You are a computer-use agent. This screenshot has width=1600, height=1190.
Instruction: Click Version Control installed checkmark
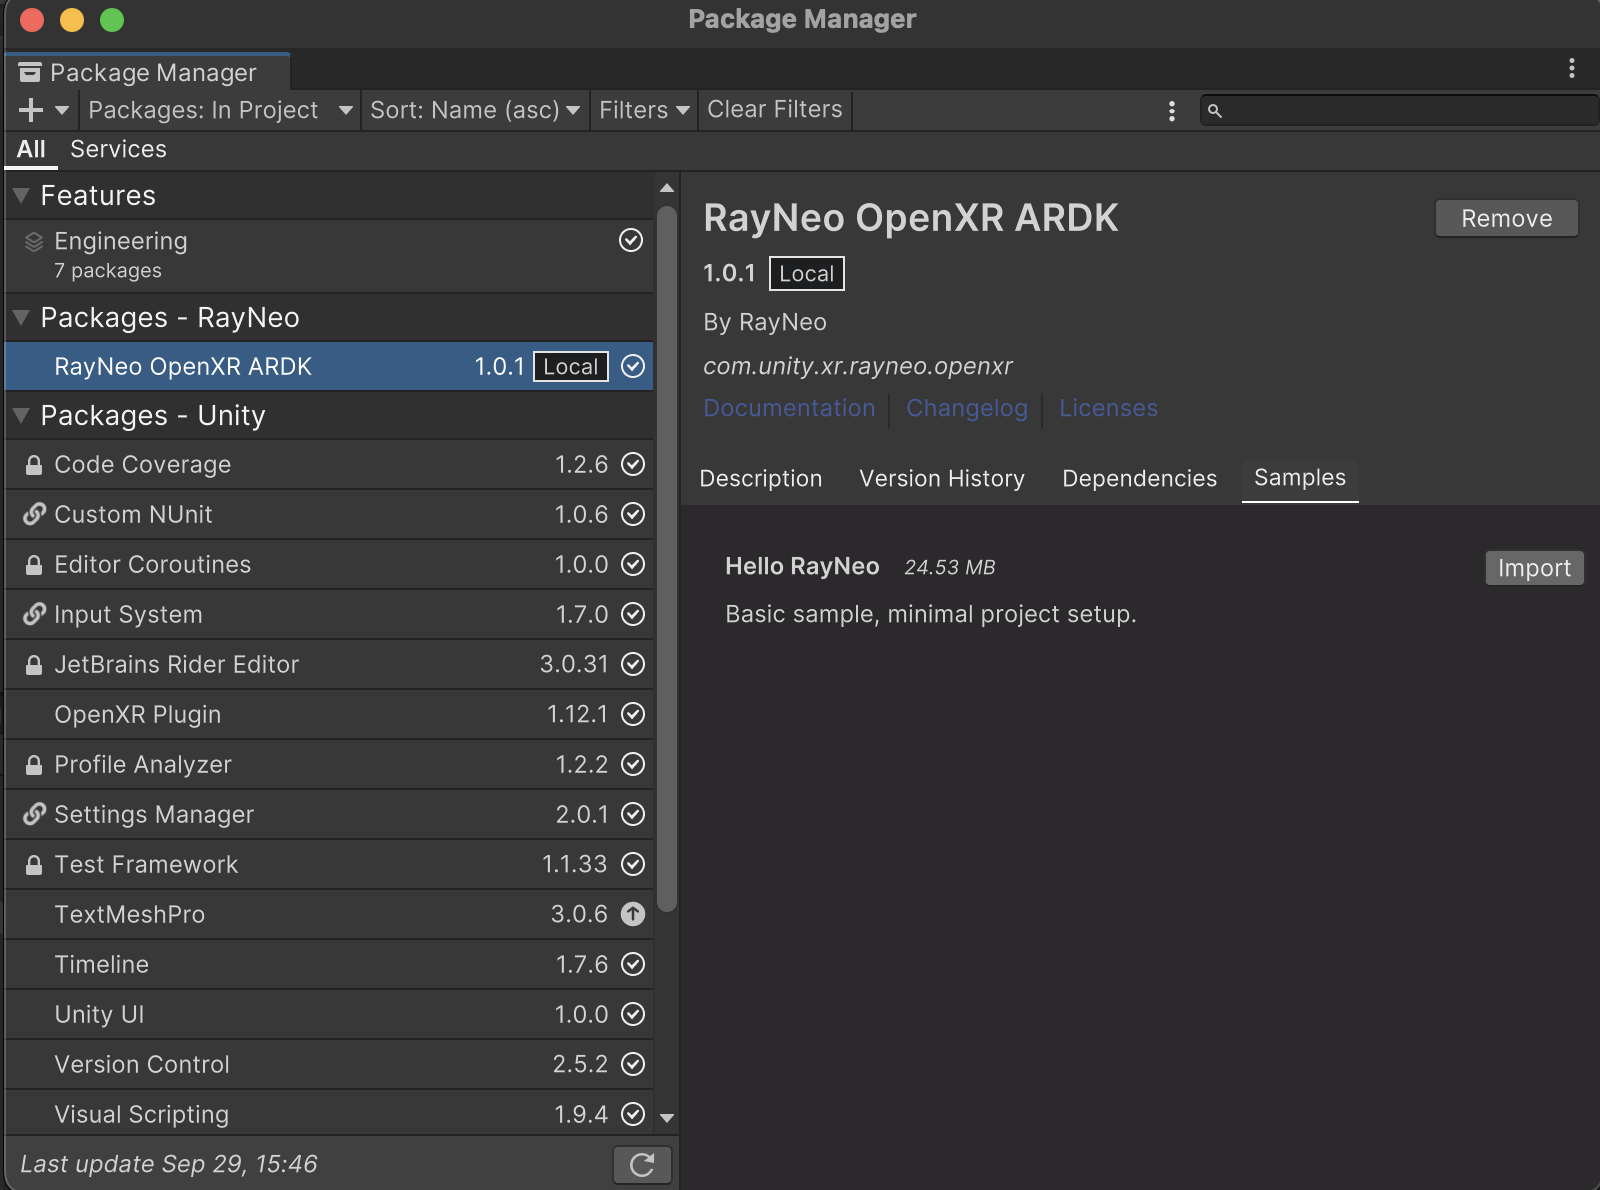[x=633, y=1064]
